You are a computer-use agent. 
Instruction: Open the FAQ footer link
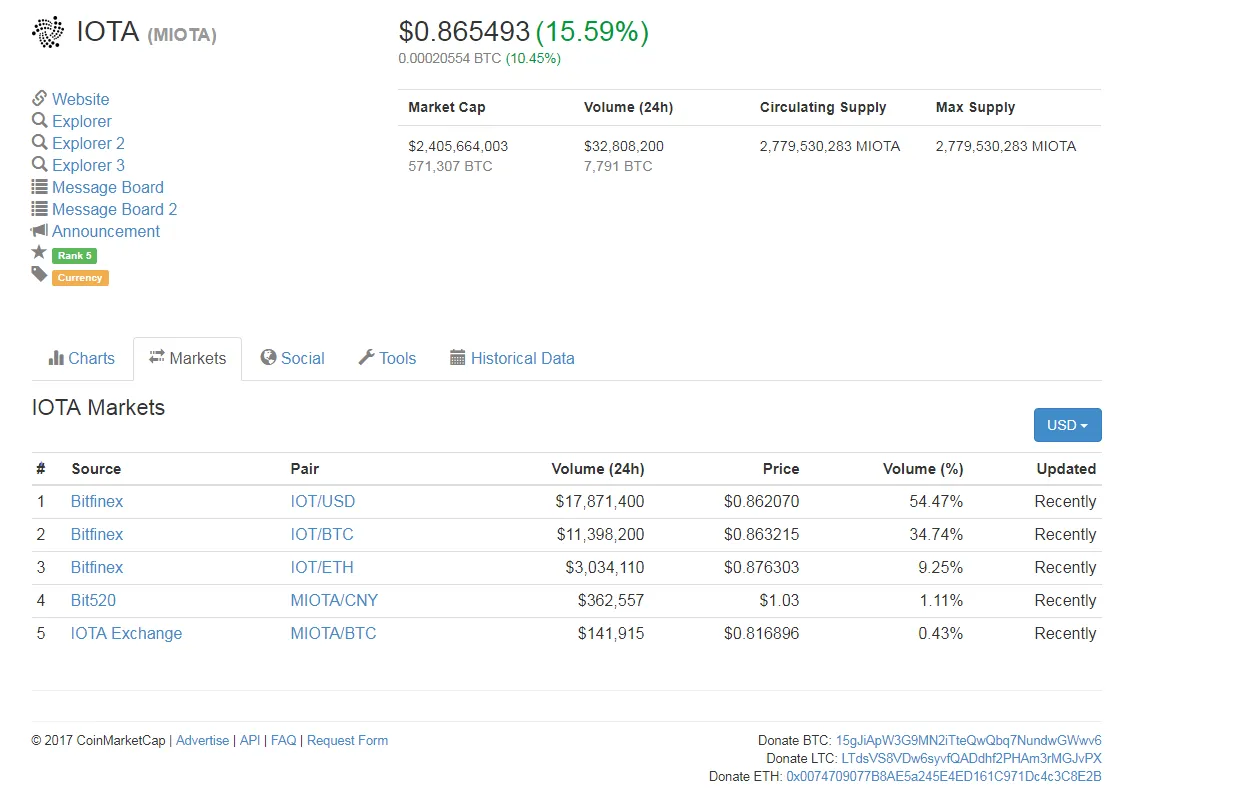284,740
